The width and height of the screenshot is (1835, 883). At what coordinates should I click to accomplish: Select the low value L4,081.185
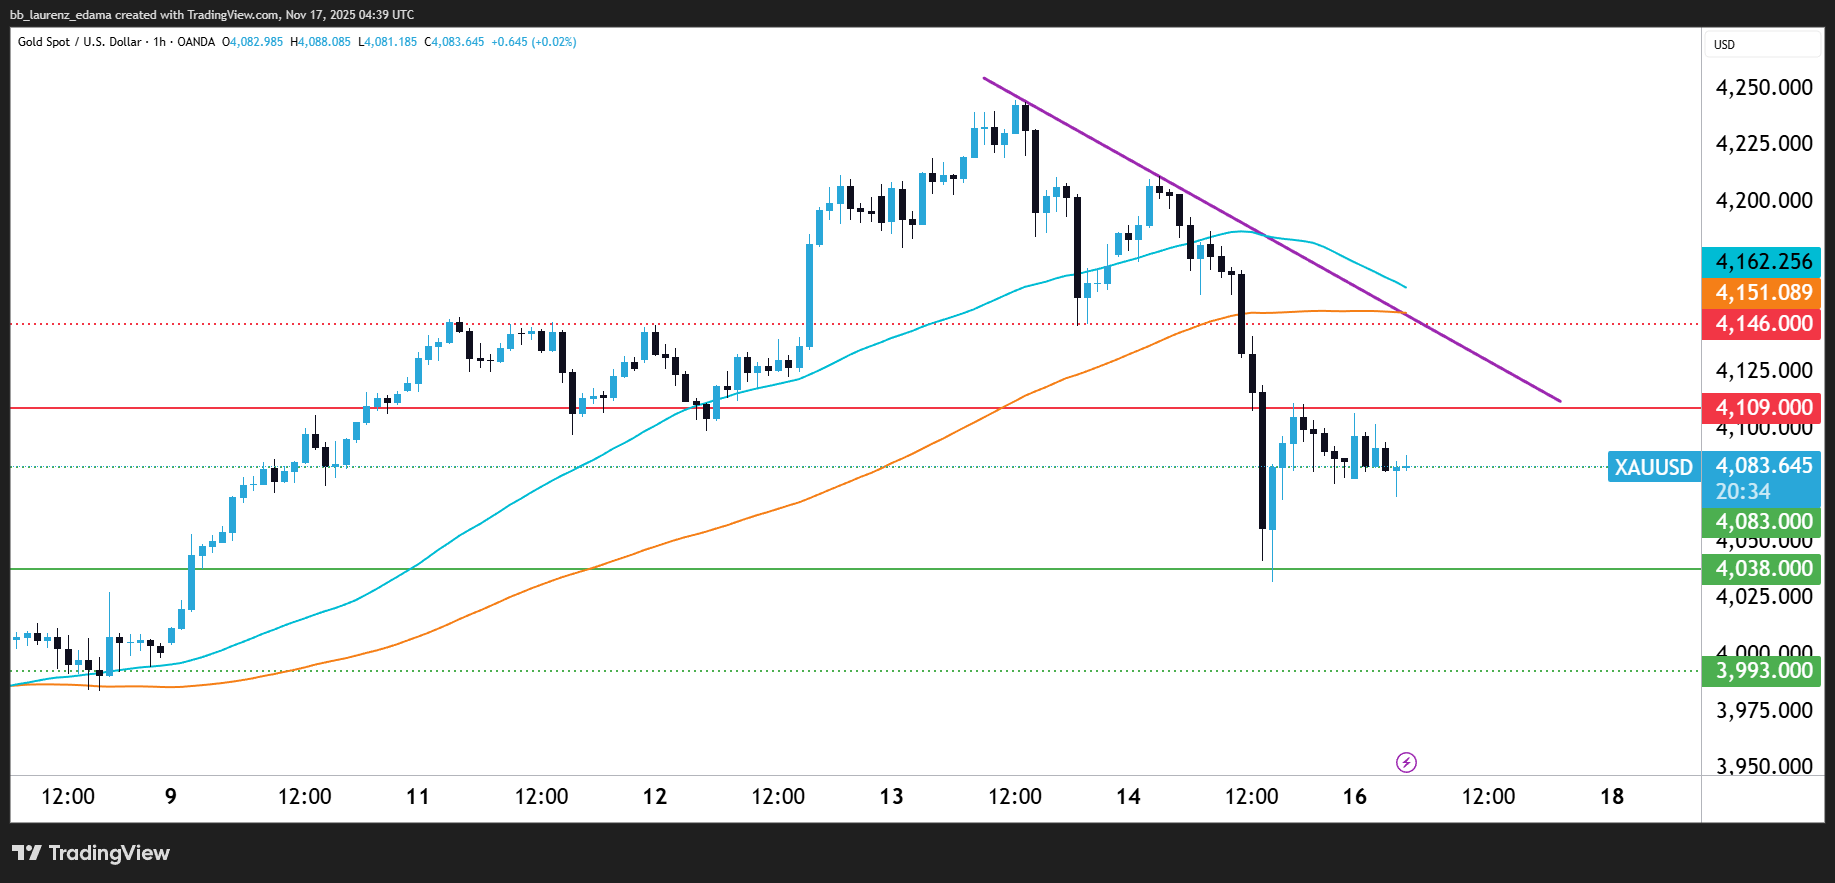click(x=388, y=42)
